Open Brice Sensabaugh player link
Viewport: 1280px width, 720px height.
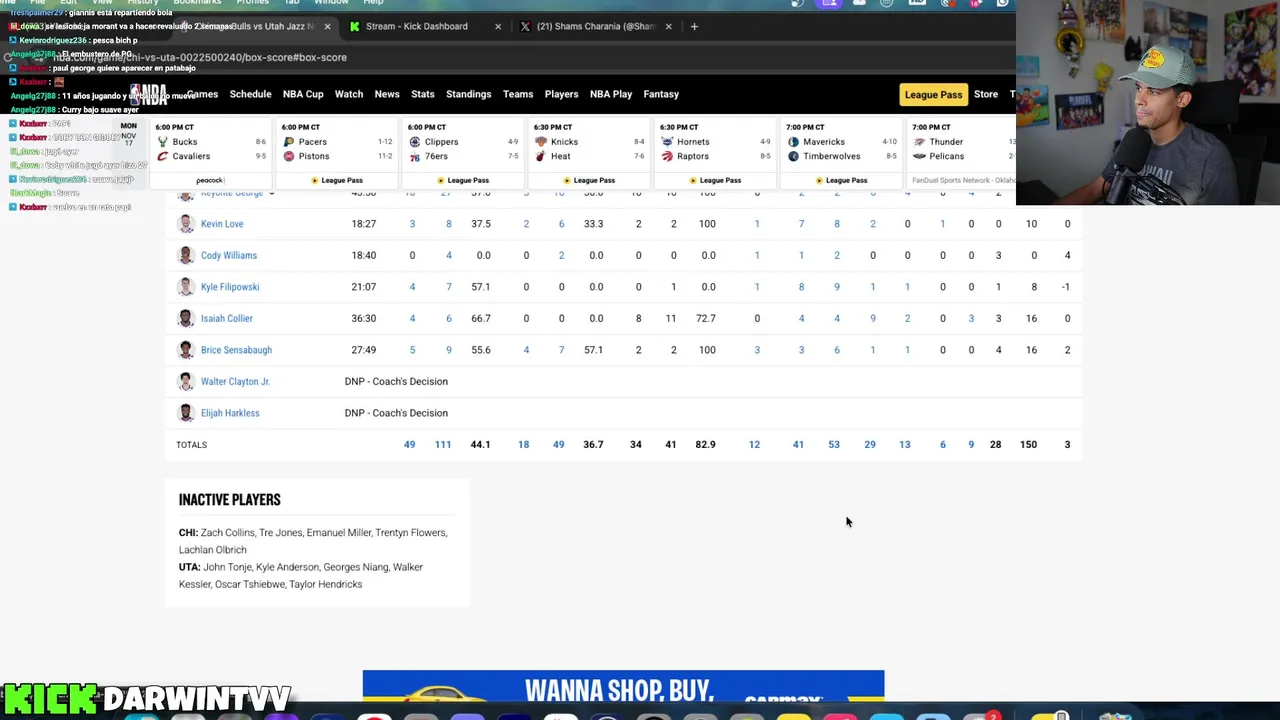236,350
